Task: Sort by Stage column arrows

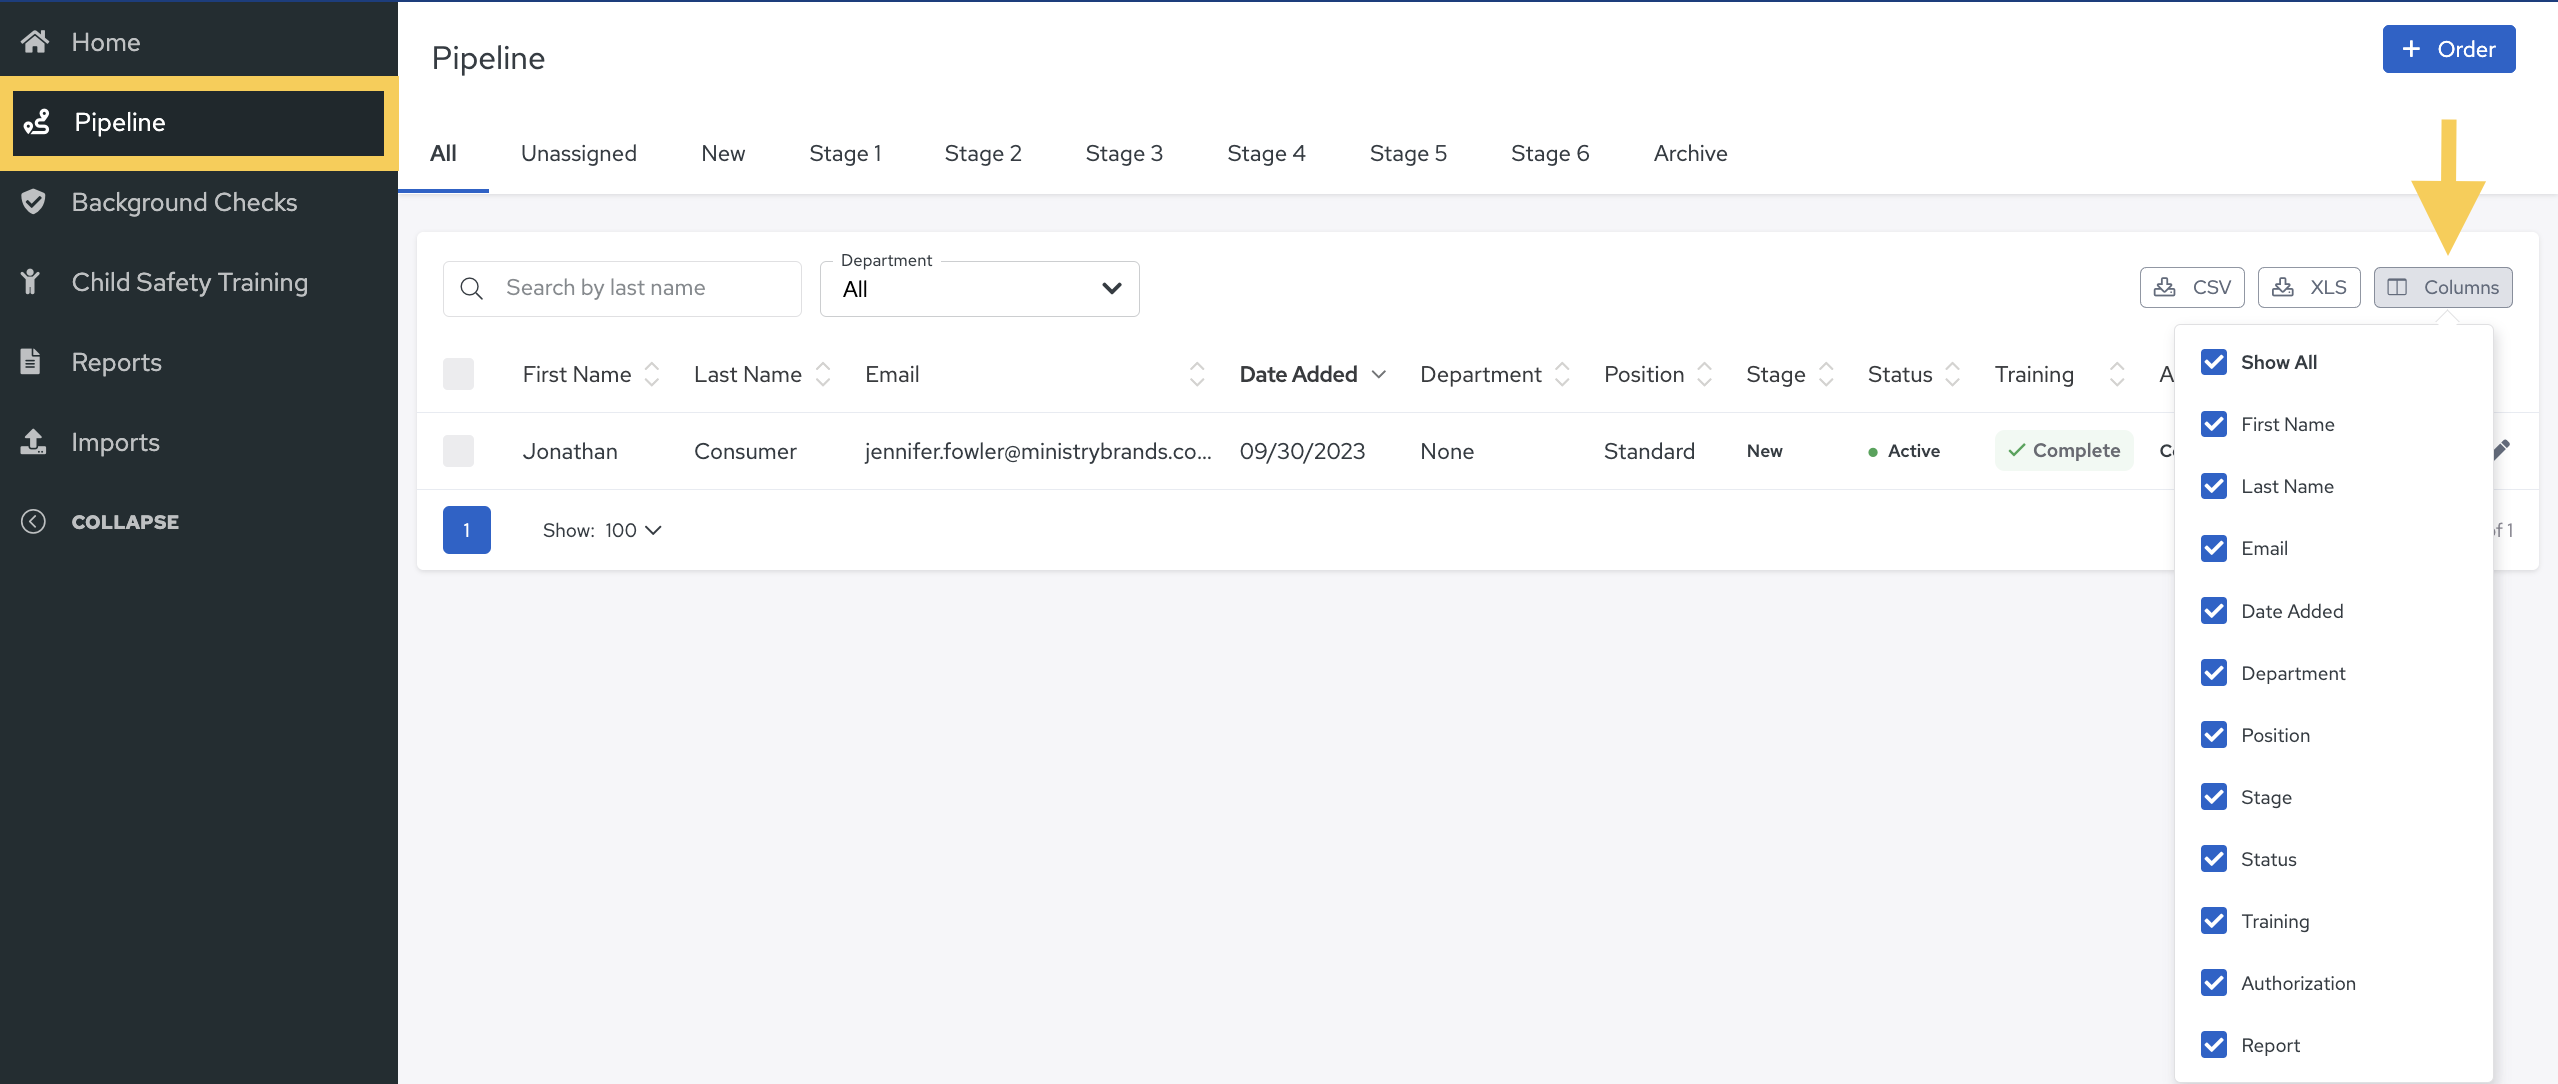Action: click(x=1826, y=374)
